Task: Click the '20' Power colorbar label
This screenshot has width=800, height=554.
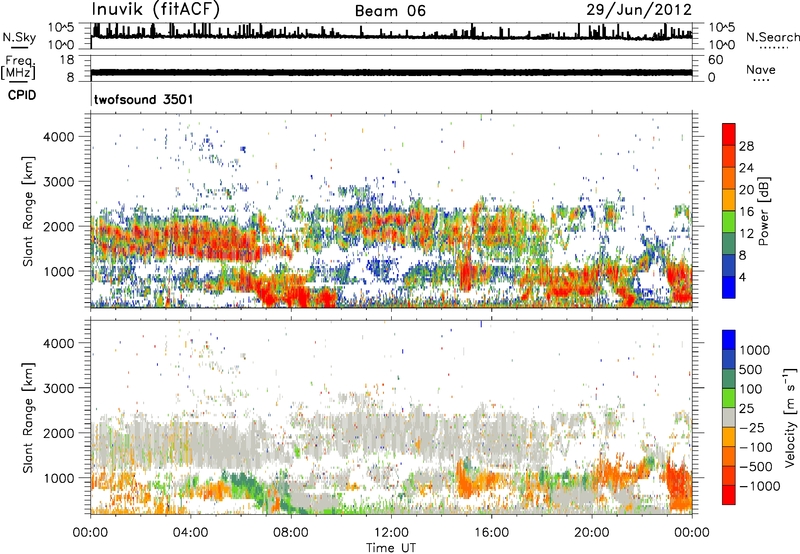Action: 746,190
